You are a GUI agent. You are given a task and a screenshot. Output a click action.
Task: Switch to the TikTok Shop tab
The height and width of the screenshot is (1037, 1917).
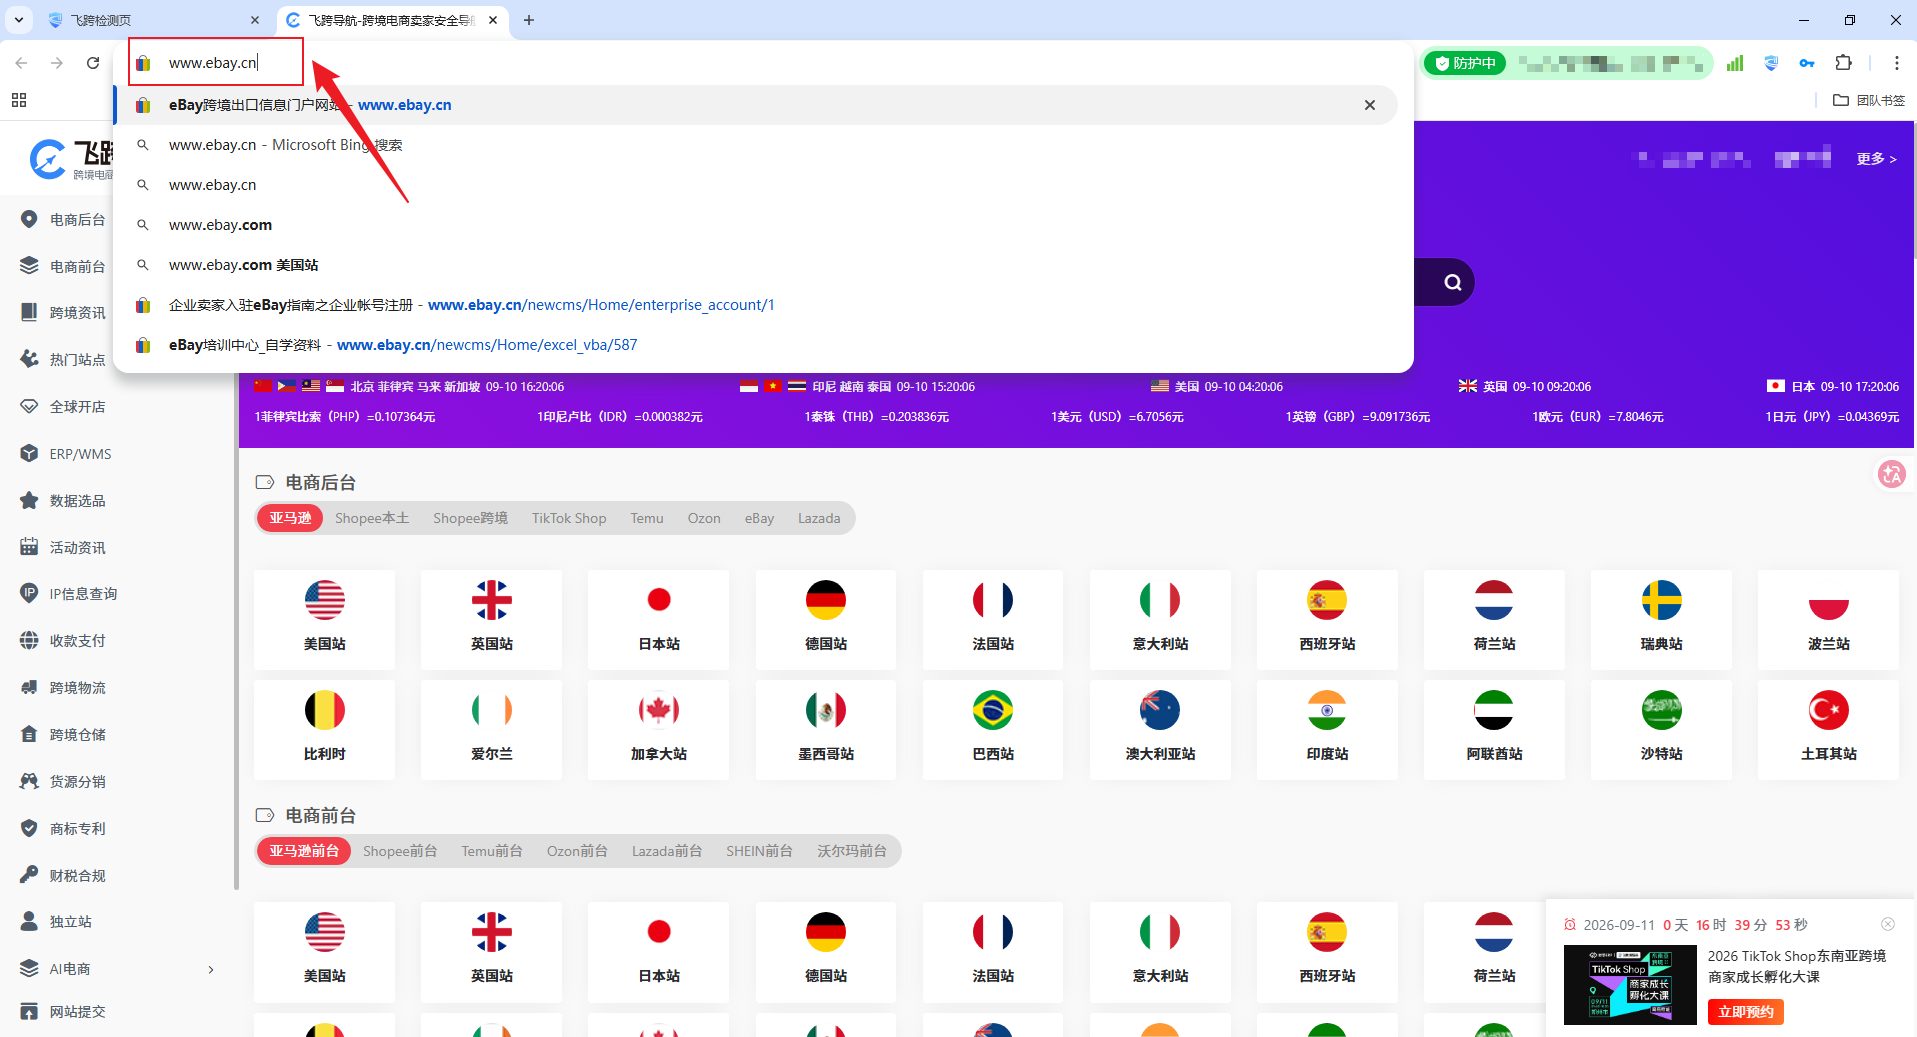(x=569, y=518)
